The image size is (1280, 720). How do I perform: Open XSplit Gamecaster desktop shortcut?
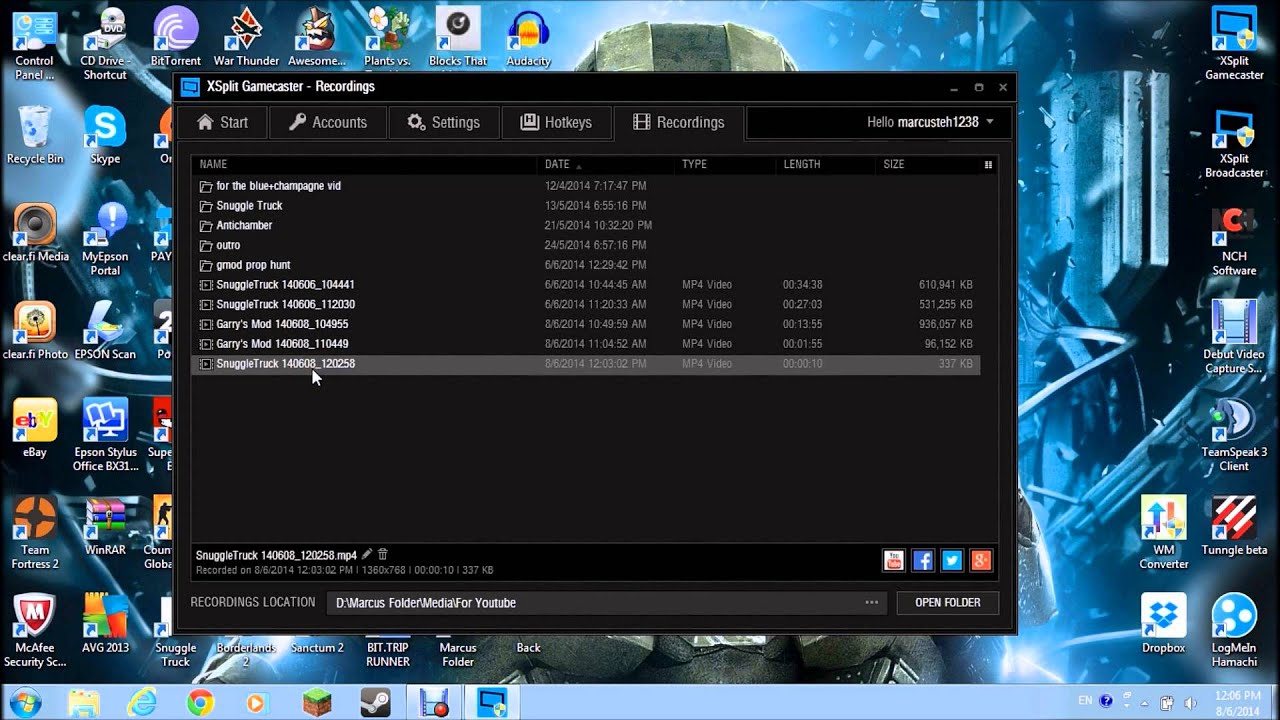click(x=1234, y=44)
